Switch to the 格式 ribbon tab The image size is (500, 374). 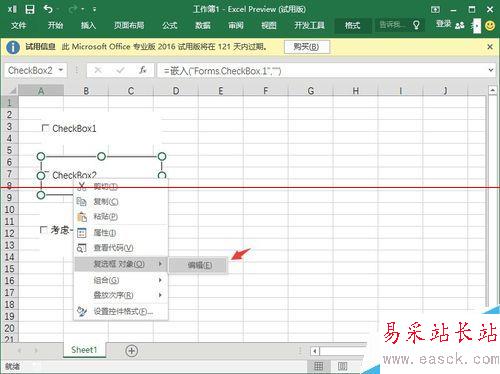coord(352,25)
